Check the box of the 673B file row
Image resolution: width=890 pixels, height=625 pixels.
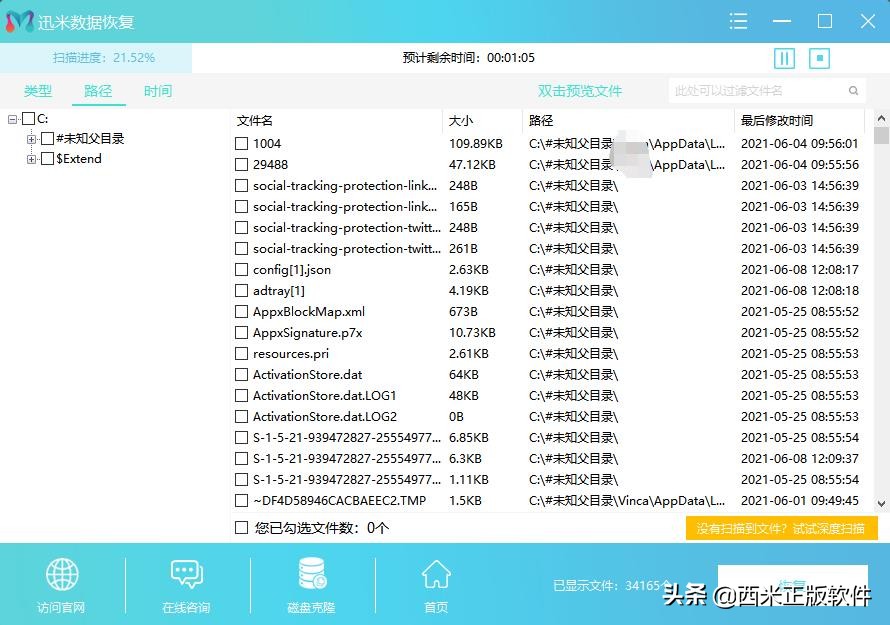241,312
